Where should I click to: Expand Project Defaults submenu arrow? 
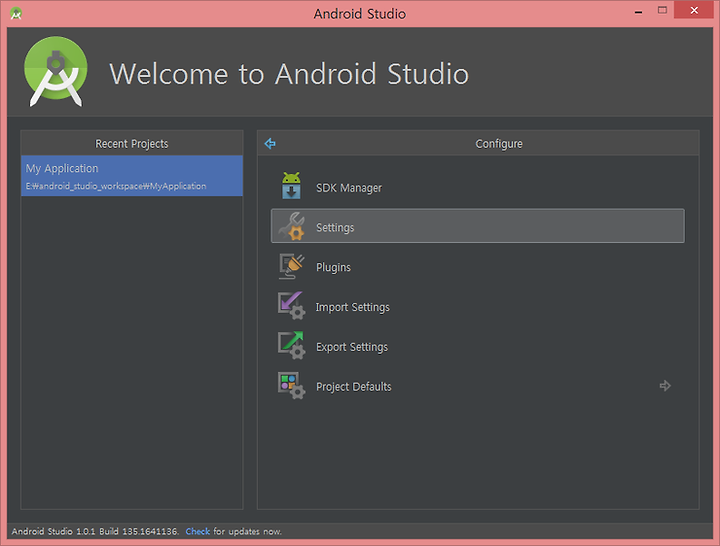665,386
